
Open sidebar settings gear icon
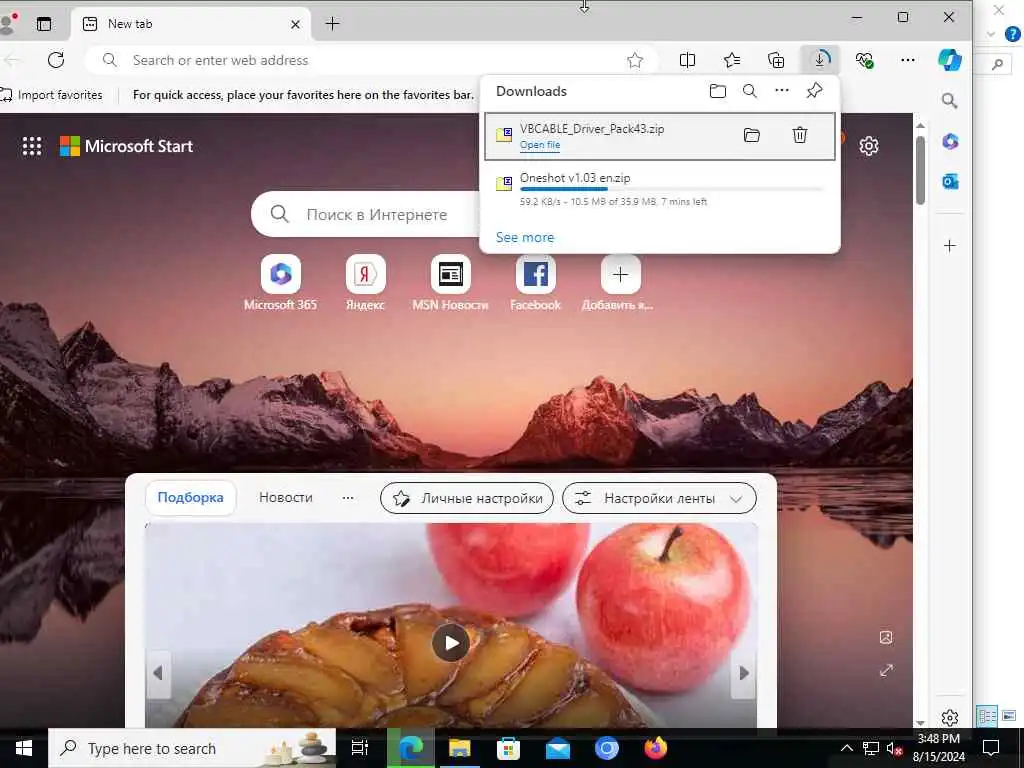pyautogui.click(x=950, y=718)
